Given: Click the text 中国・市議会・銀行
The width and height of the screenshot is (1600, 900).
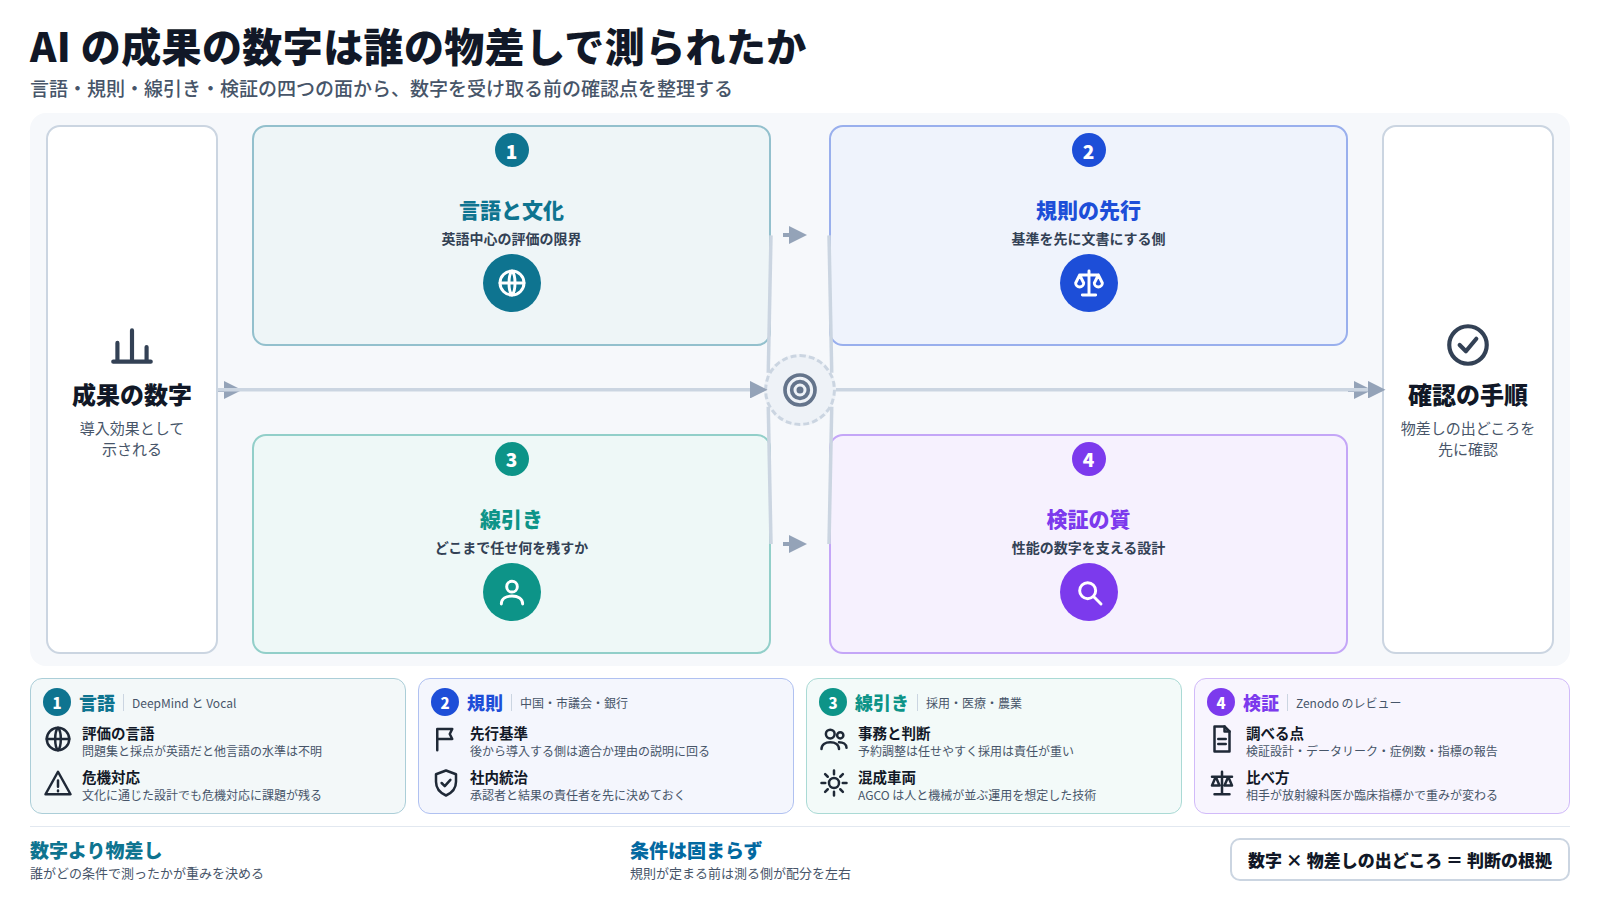Looking at the screenshot, I should tap(574, 704).
